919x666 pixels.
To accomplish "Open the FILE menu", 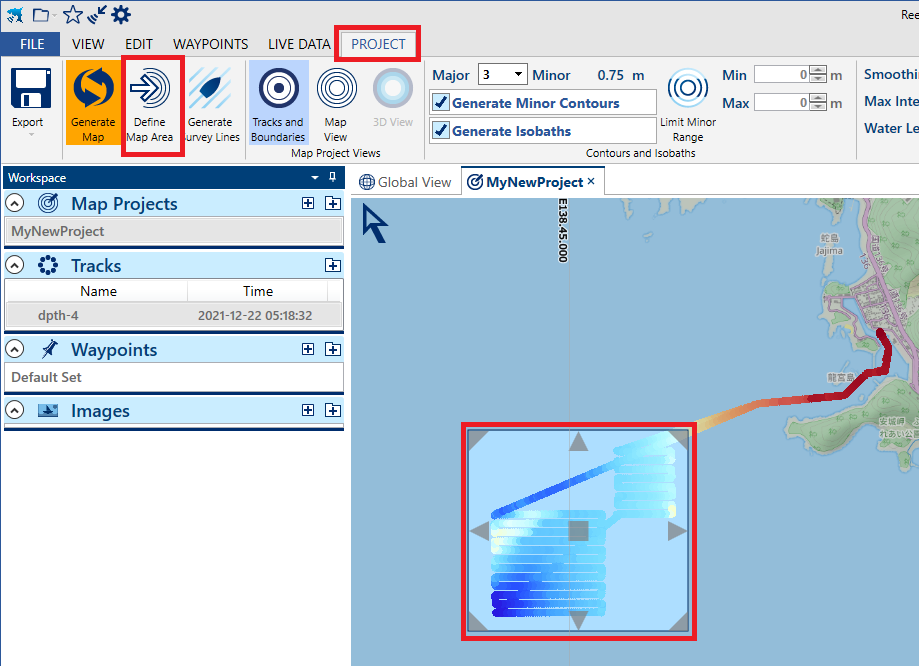I will click(31, 44).
